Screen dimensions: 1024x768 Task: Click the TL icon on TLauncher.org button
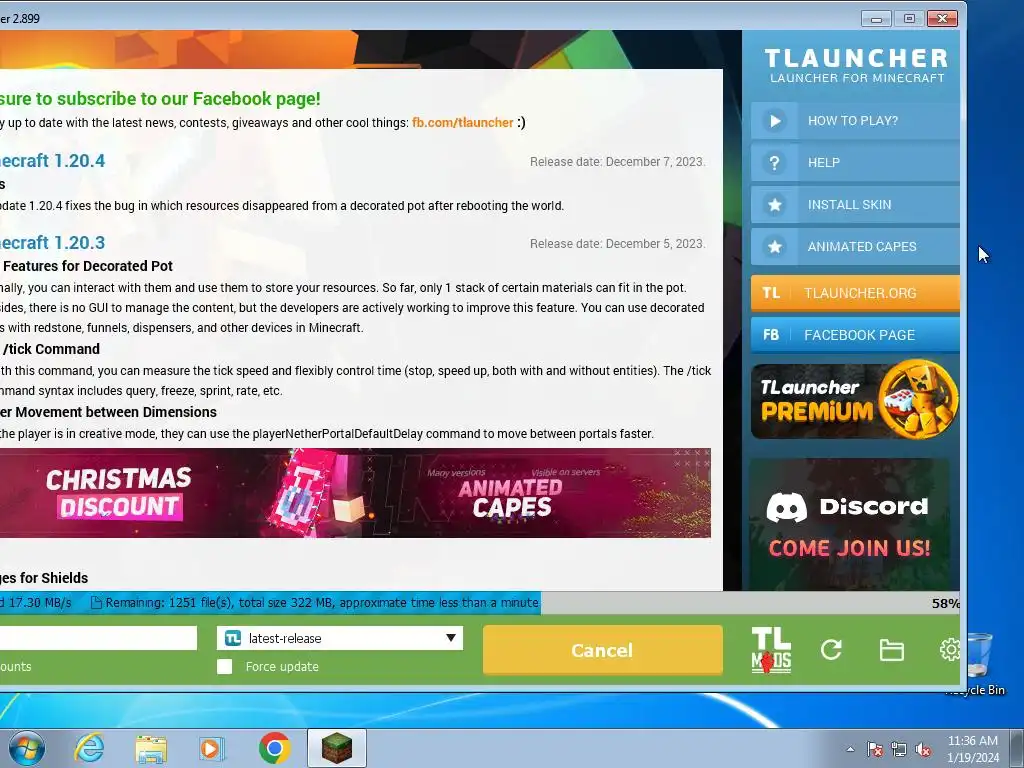(771, 293)
